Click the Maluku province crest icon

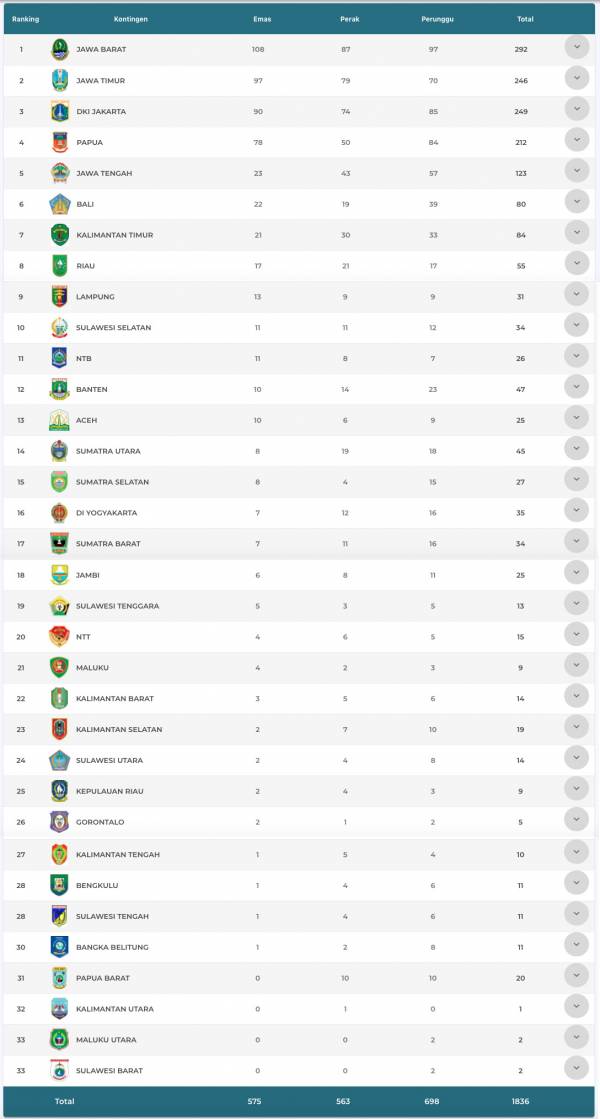60,667
